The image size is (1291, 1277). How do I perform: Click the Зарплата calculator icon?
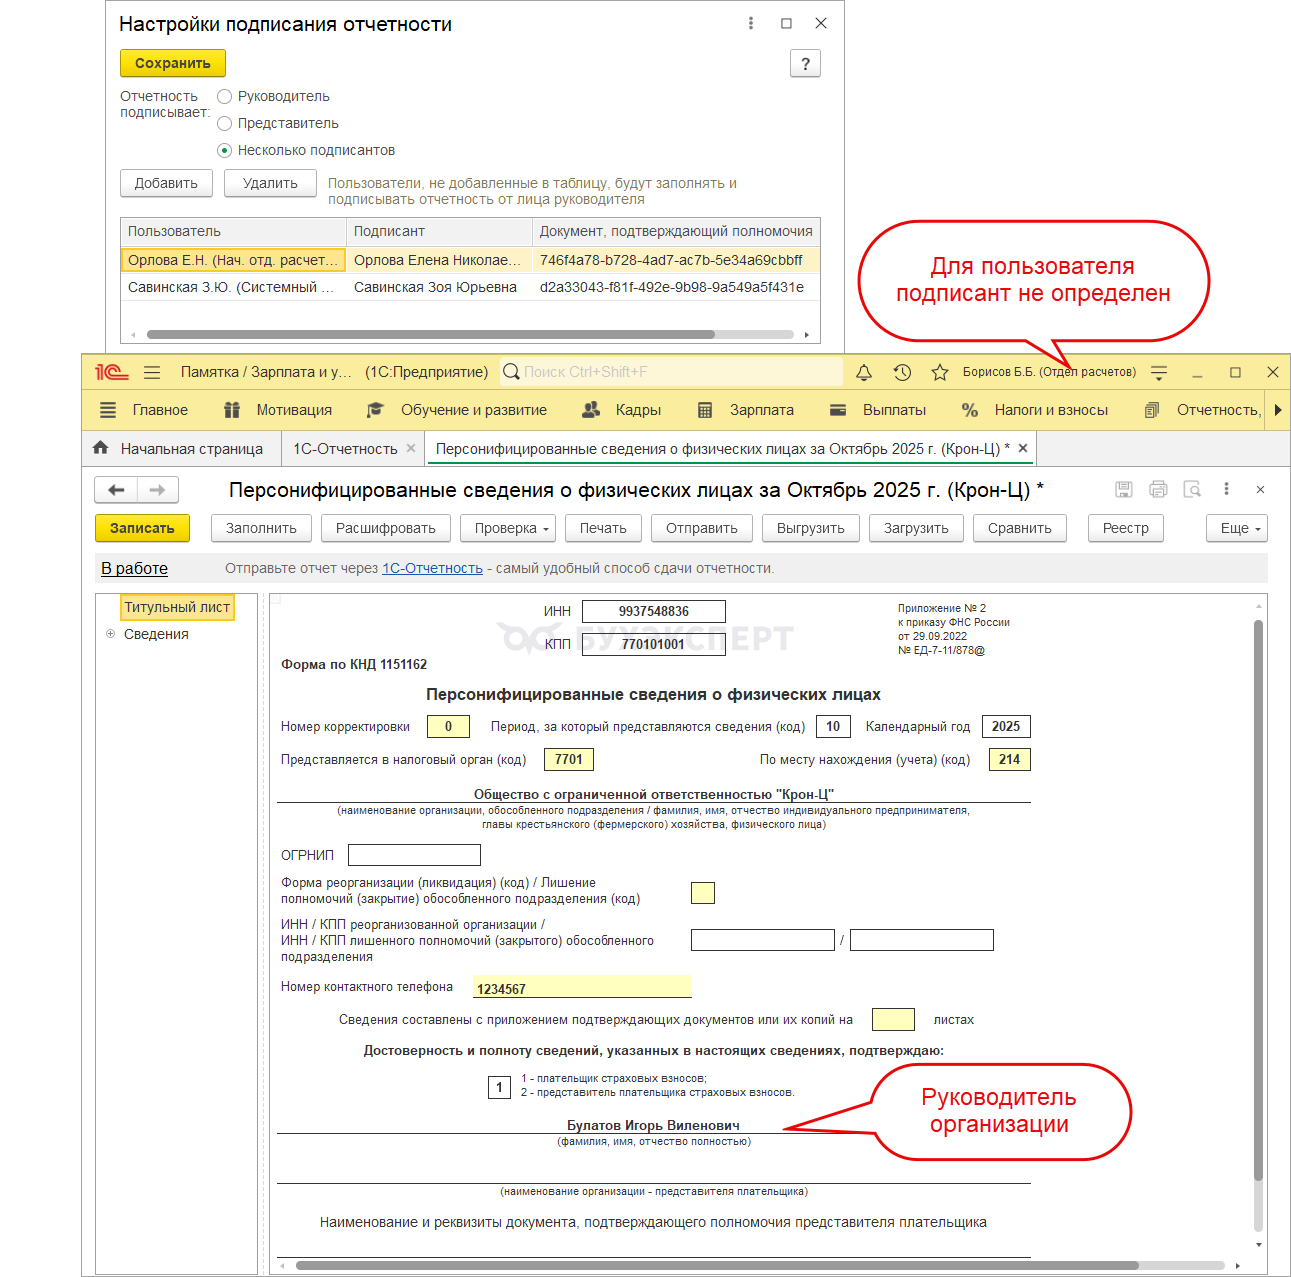705,410
